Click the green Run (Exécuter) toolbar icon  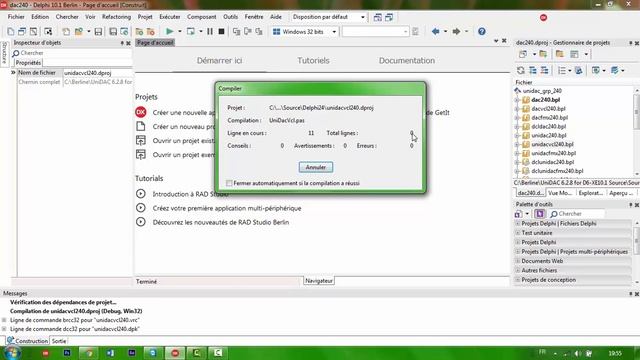(170, 31)
